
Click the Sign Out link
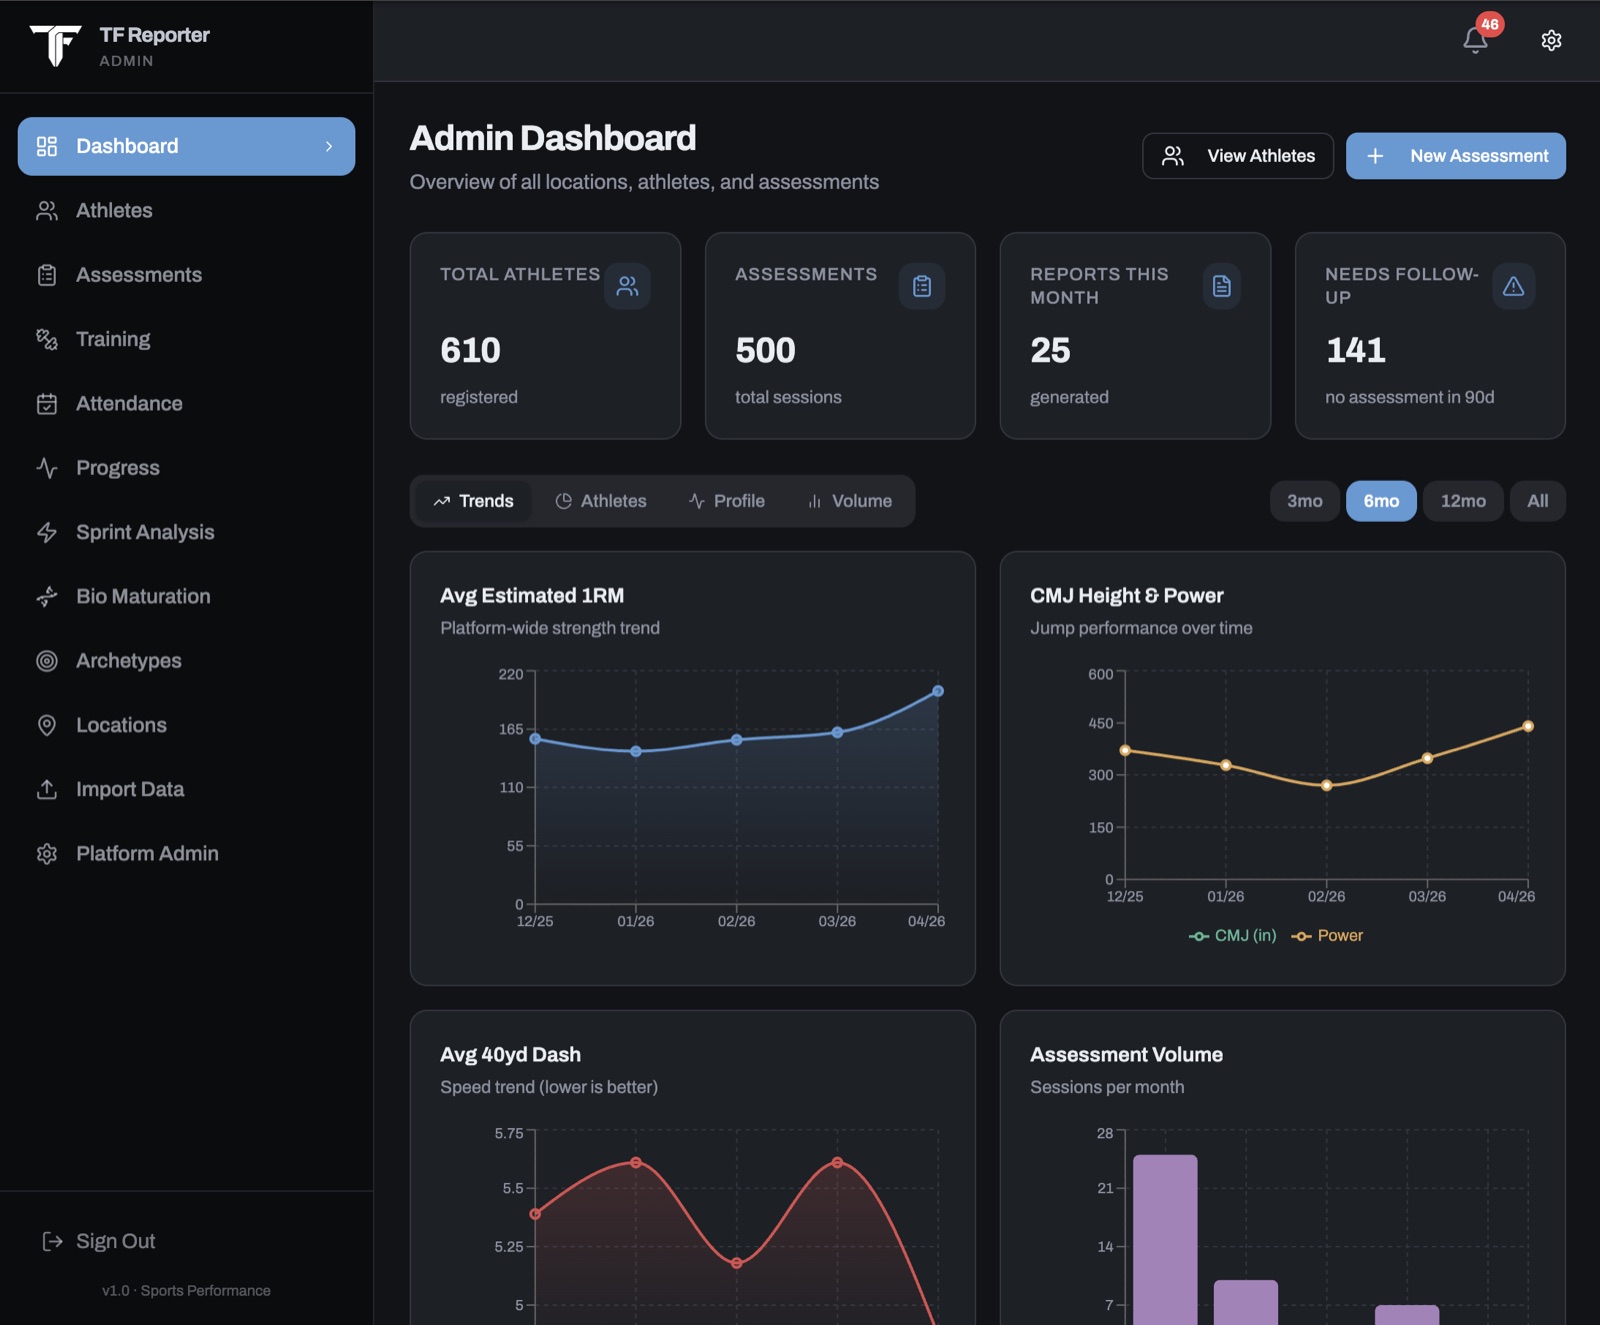pyautogui.click(x=98, y=1241)
